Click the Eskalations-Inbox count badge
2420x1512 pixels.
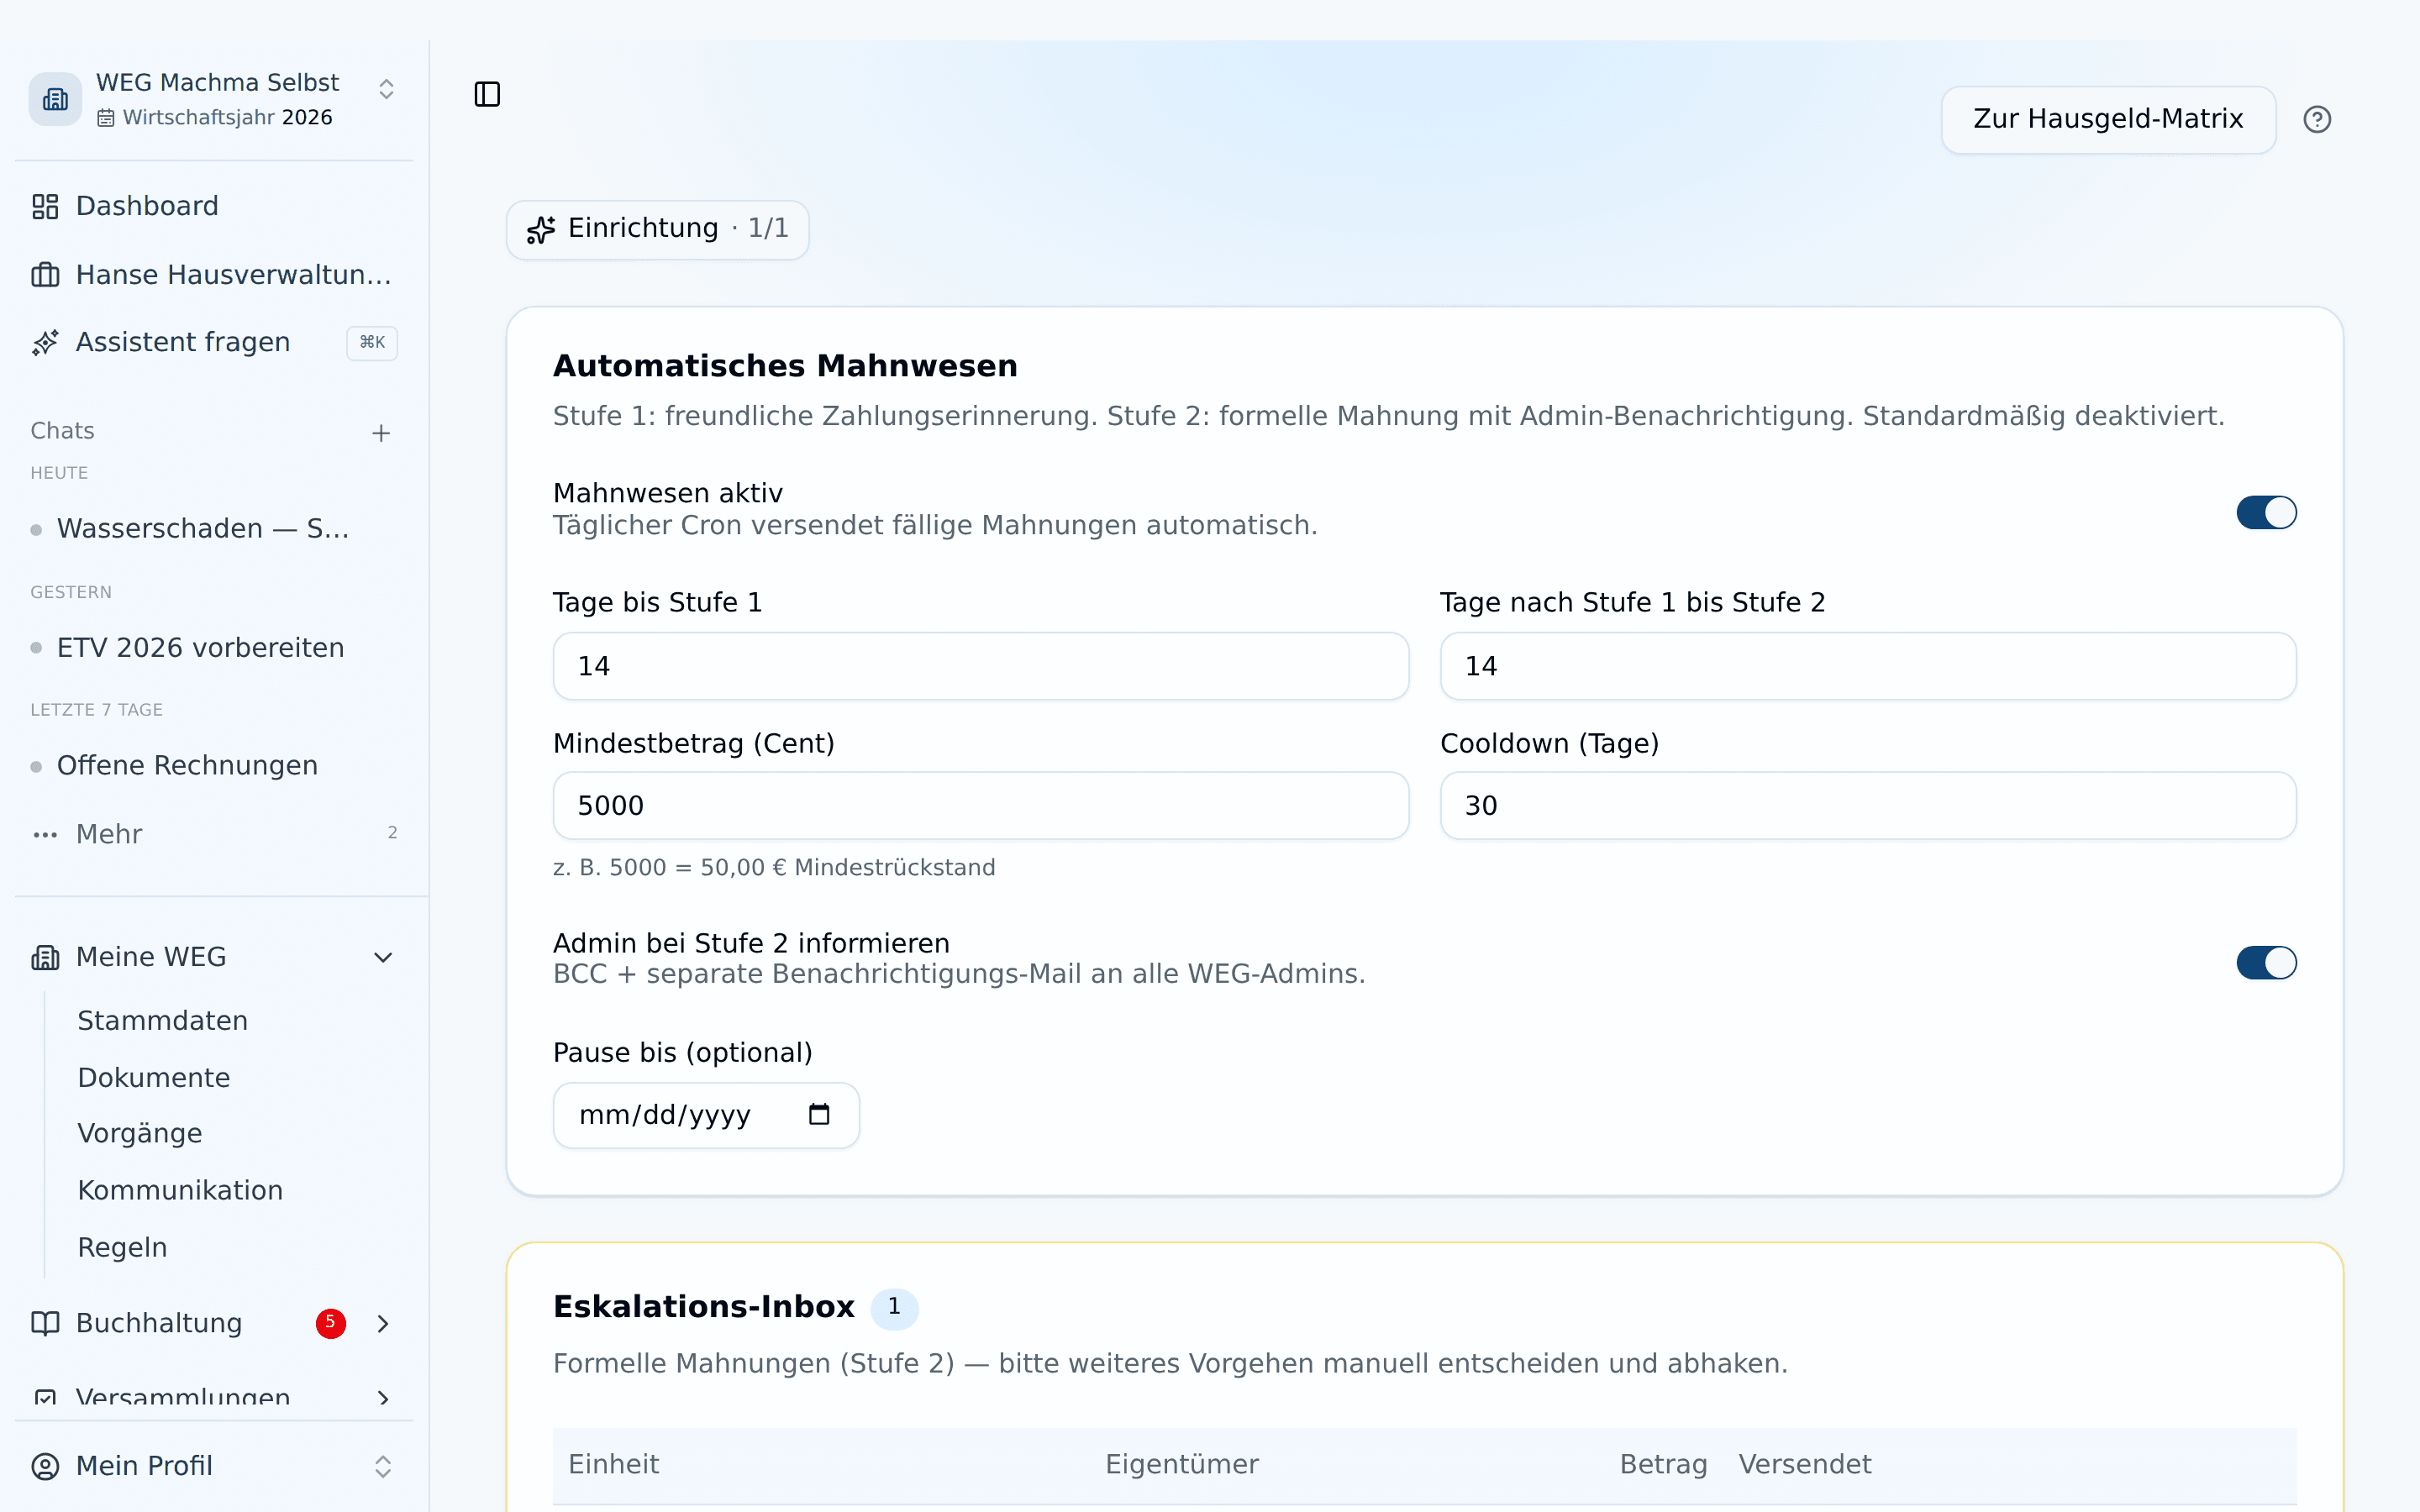click(894, 1307)
